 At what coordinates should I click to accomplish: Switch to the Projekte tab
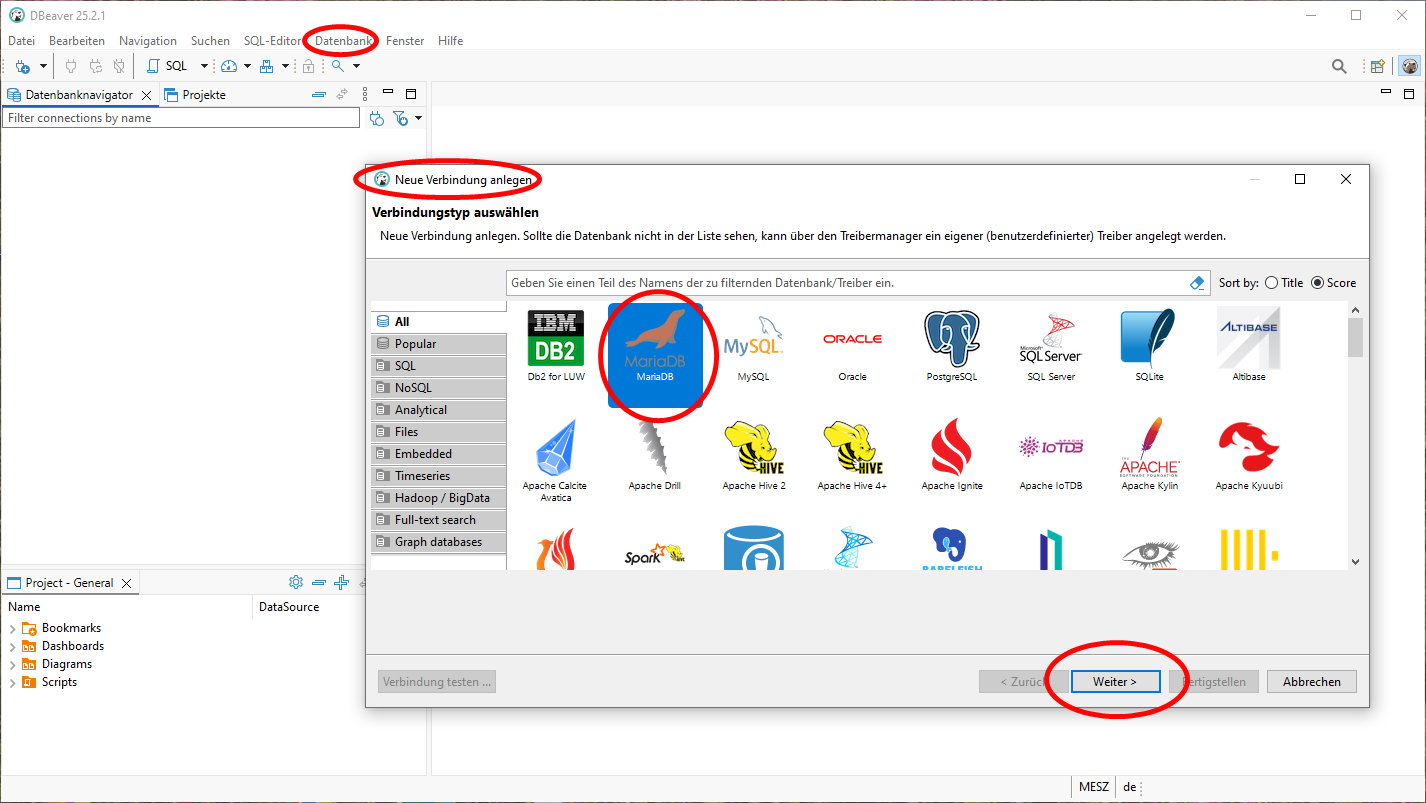(x=196, y=95)
